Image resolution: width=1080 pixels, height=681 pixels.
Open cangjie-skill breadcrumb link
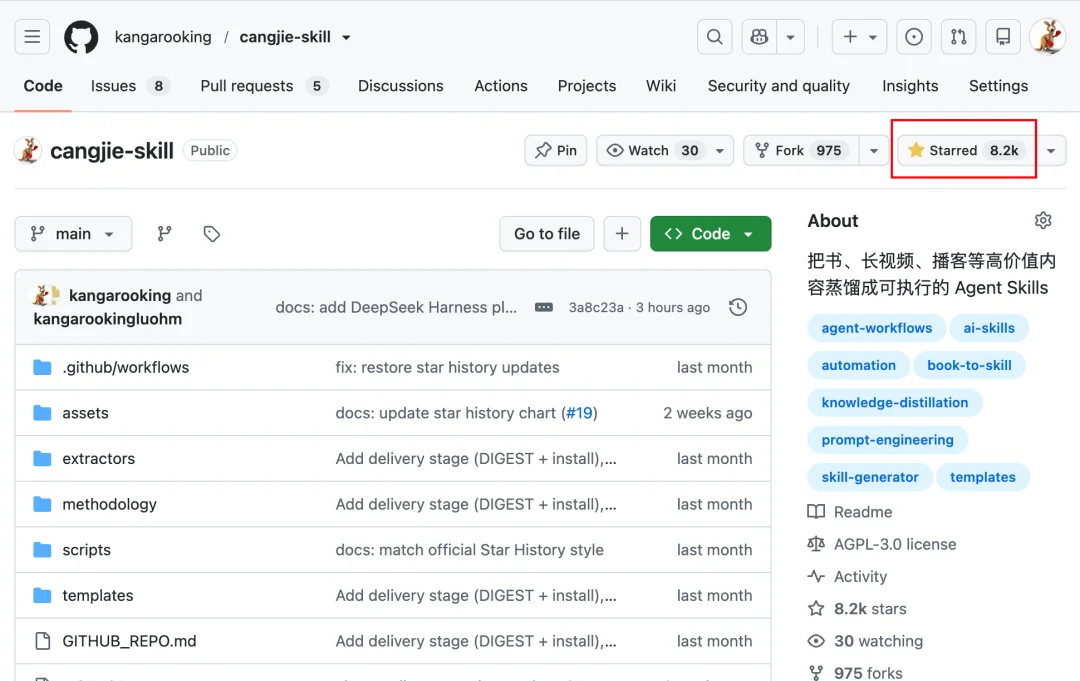[285, 37]
